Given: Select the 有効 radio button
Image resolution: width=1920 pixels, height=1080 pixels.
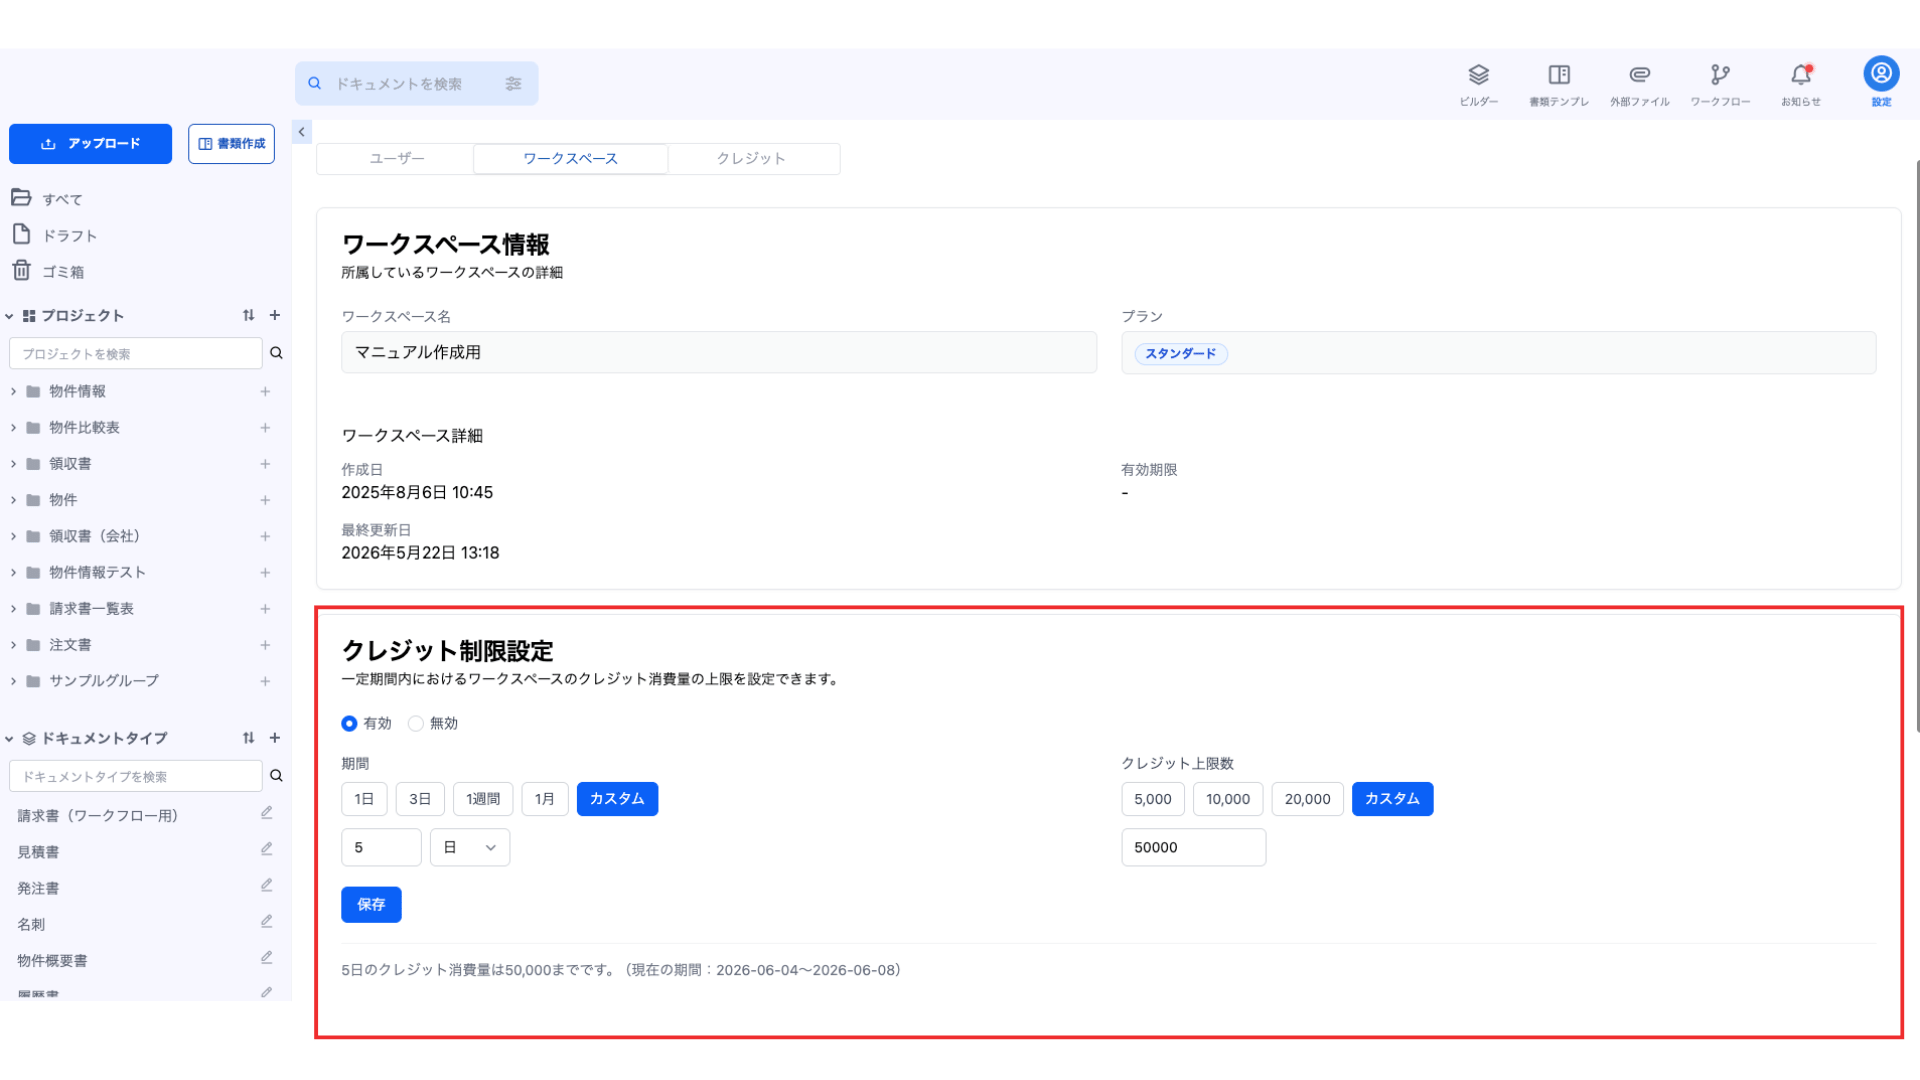Looking at the screenshot, I should tap(349, 723).
